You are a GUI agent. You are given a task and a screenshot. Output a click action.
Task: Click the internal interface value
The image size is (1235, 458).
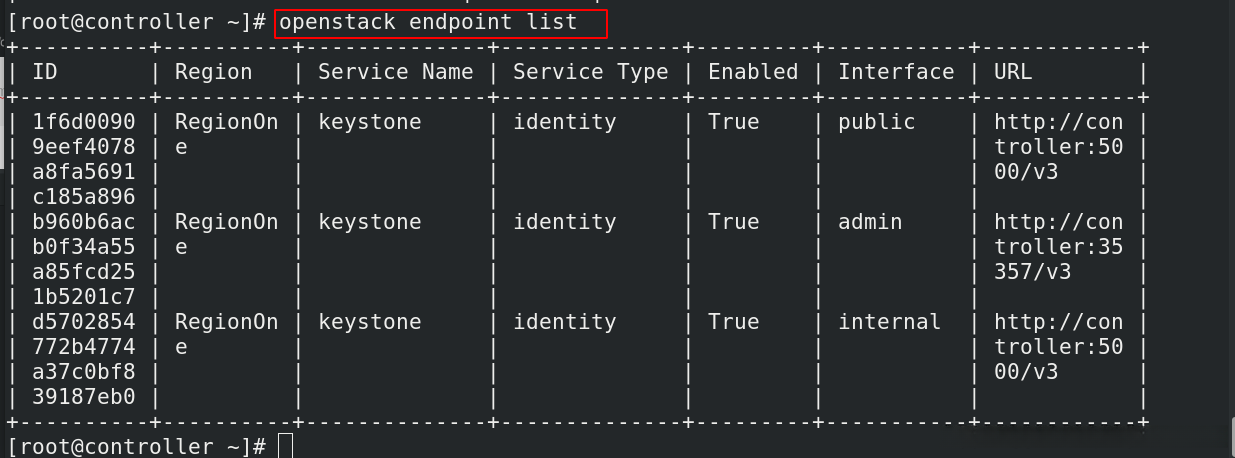click(889, 322)
